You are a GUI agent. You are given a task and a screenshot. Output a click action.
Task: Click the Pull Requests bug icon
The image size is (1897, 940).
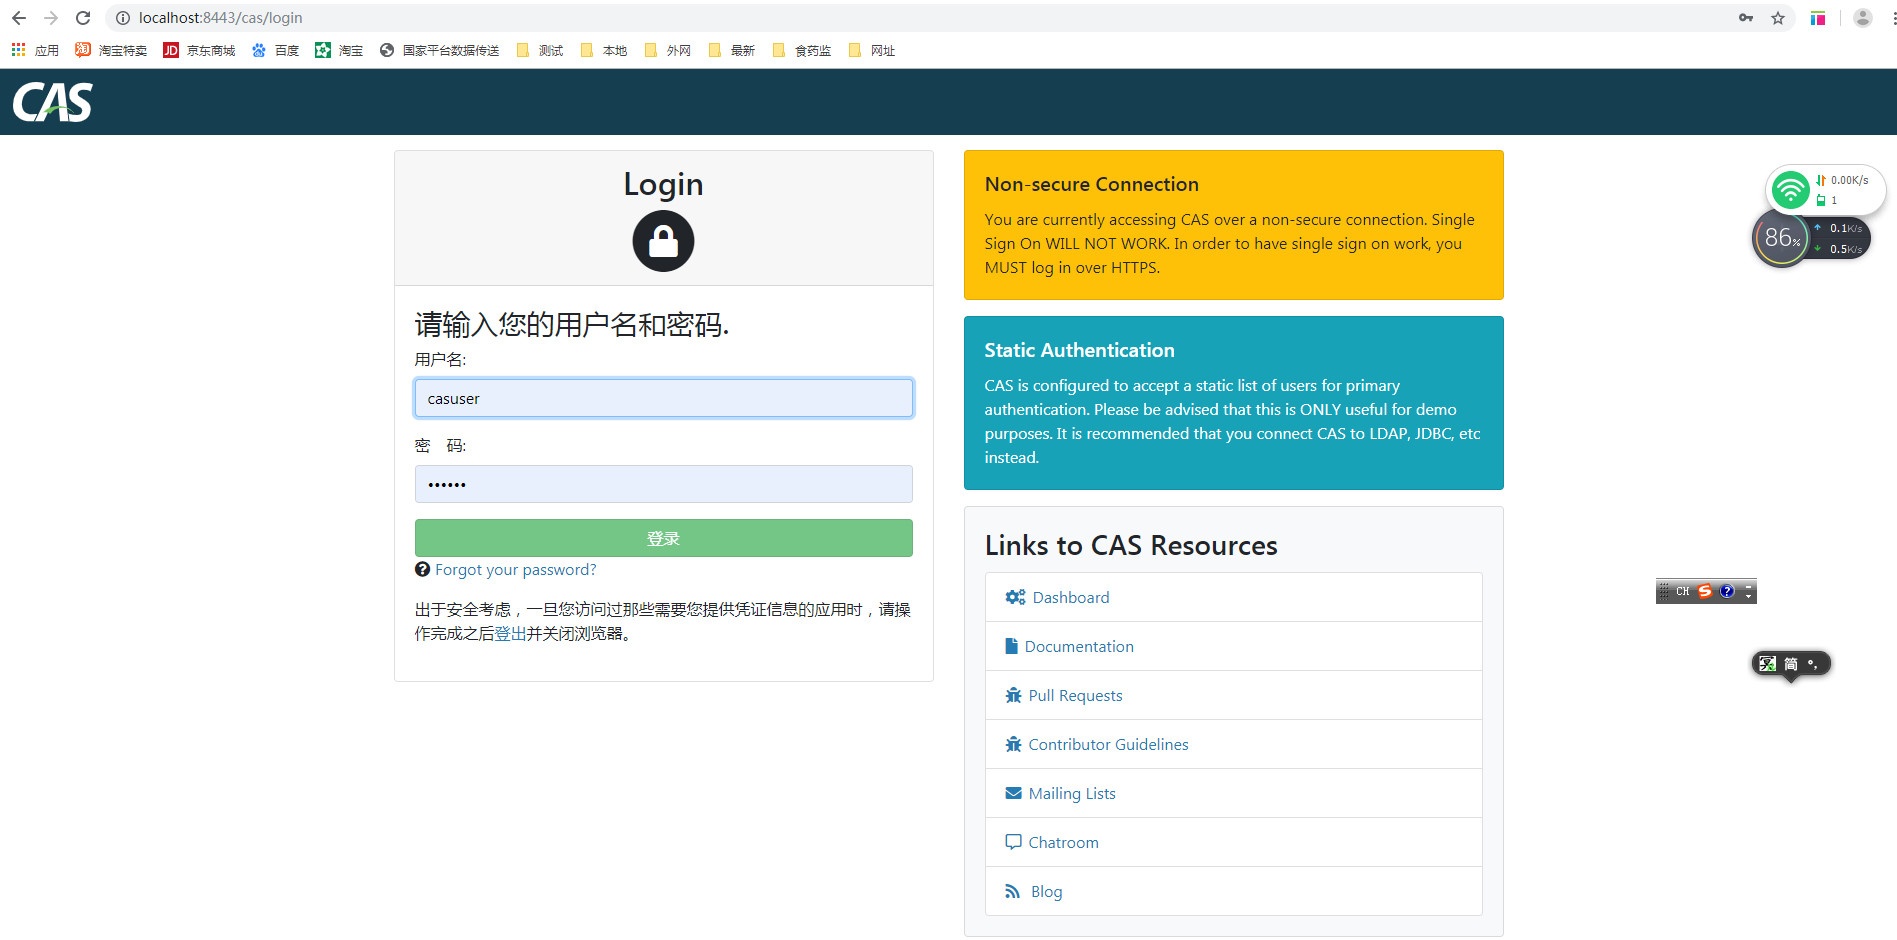tap(1013, 695)
